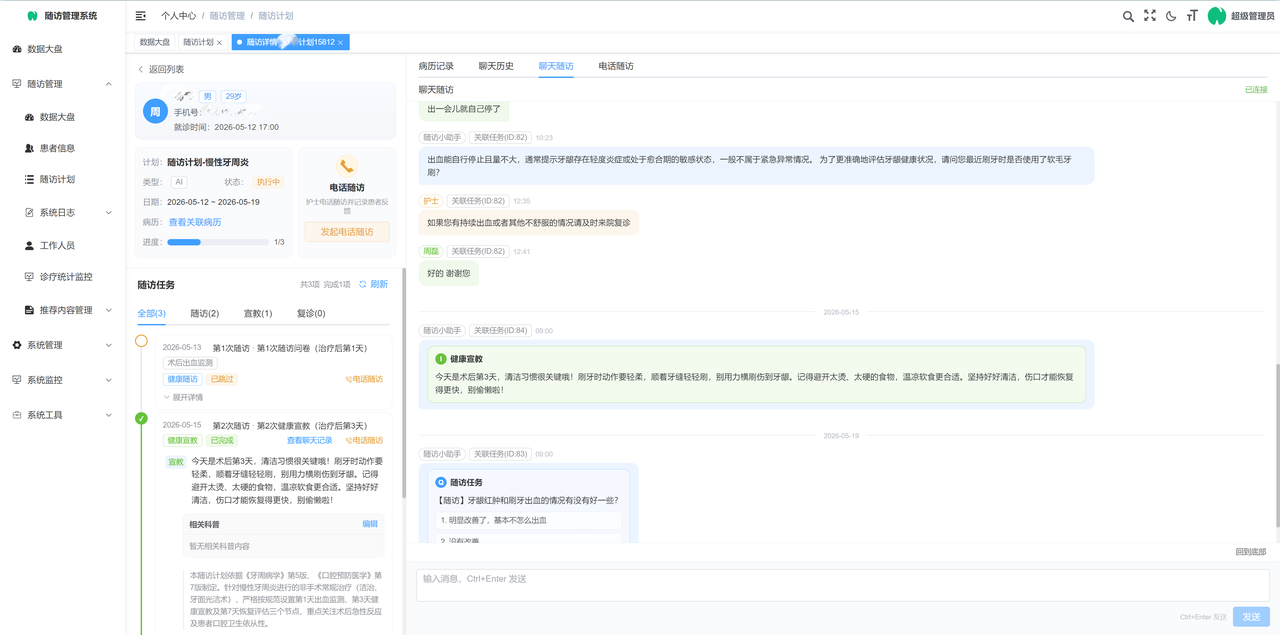Click the 随访管理系统 logo icon
The image size is (1280, 635).
[x=32, y=16]
